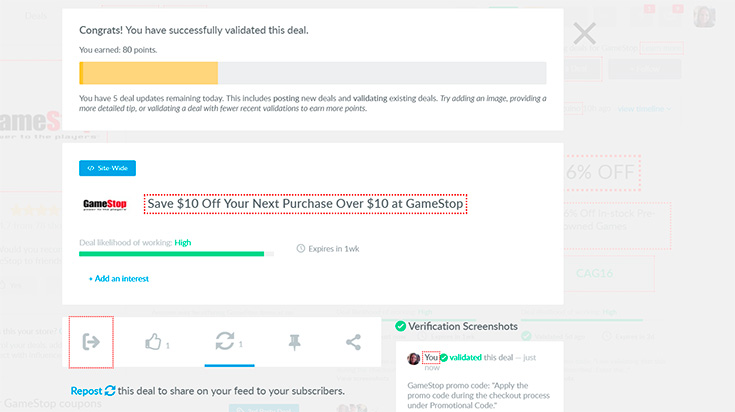Click the go-to-deal exit arrow icon
Image resolution: width=735 pixels, height=412 pixels.
tap(91, 342)
